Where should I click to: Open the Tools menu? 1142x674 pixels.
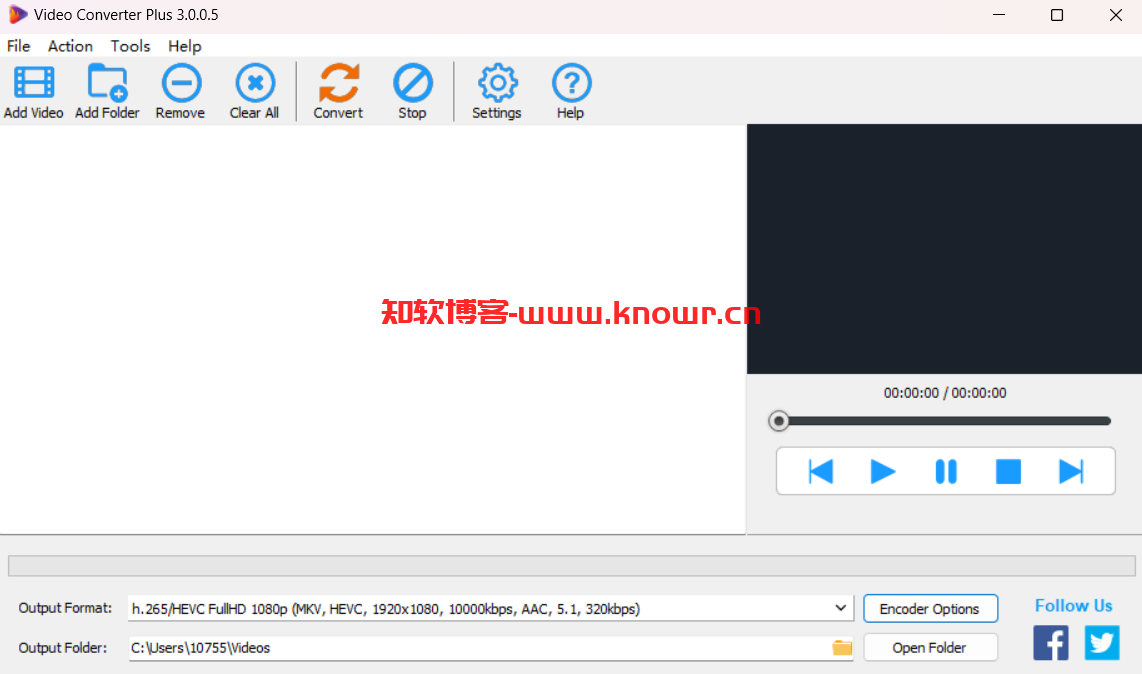pos(130,46)
